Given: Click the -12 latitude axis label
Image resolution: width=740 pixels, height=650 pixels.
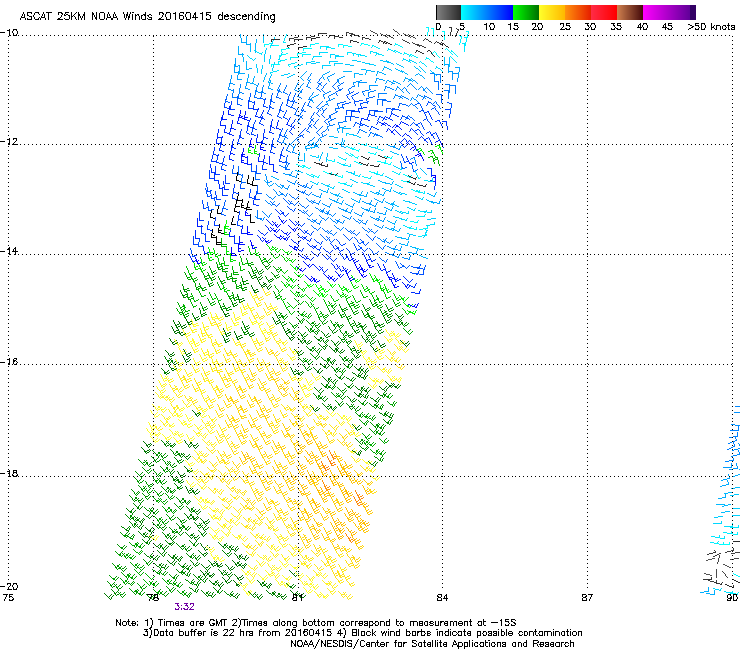Looking at the screenshot, I should point(9,142).
